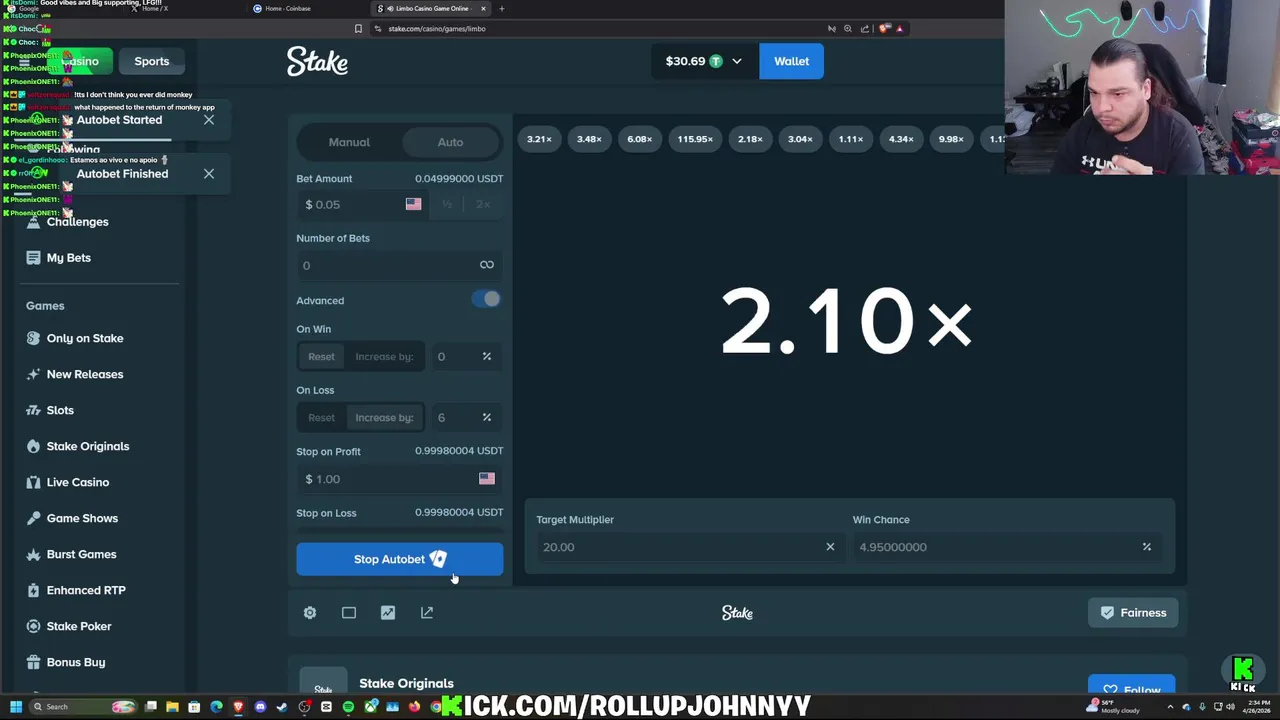Click the Burst Games sidebar icon
The width and height of the screenshot is (1280, 720).
(34, 554)
